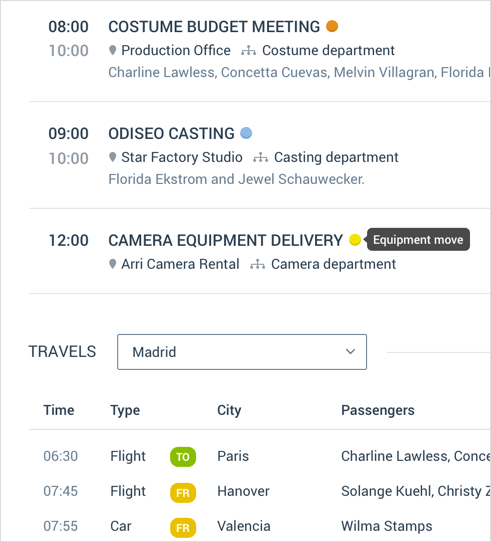
Task: Open the Camera Equipment Delivery event
Action: pos(225,240)
